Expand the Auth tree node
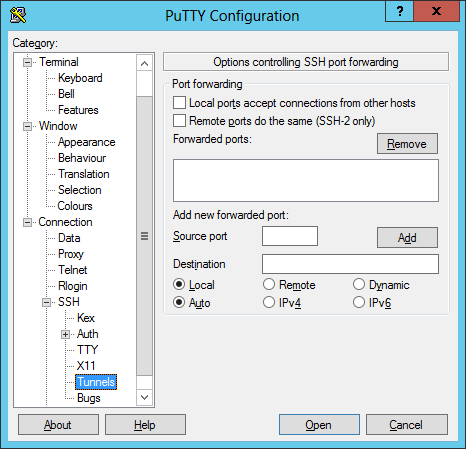Screen dimensions: 466x449 (65, 334)
